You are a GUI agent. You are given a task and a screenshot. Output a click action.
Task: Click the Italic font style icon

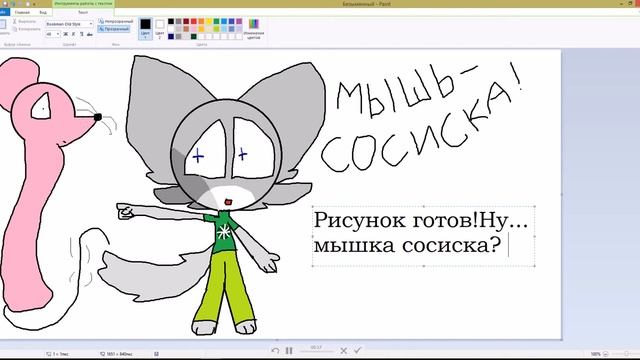pyautogui.click(x=73, y=34)
